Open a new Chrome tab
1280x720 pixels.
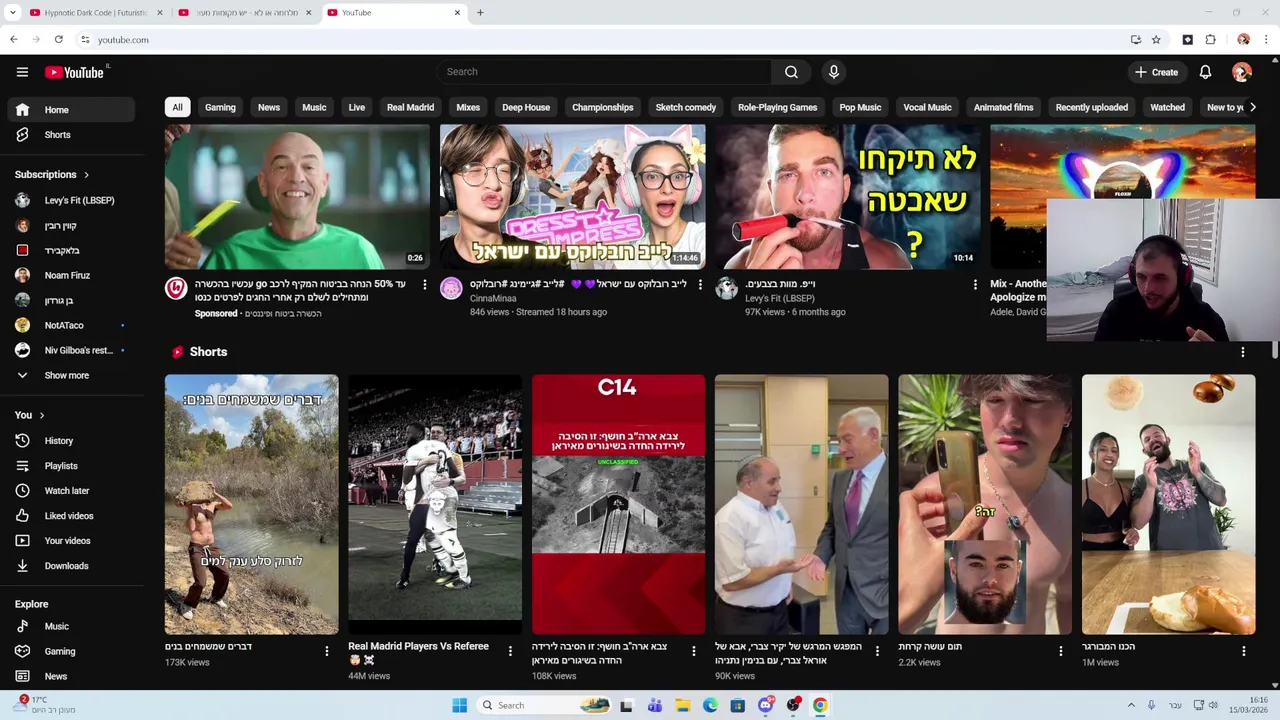click(x=480, y=13)
